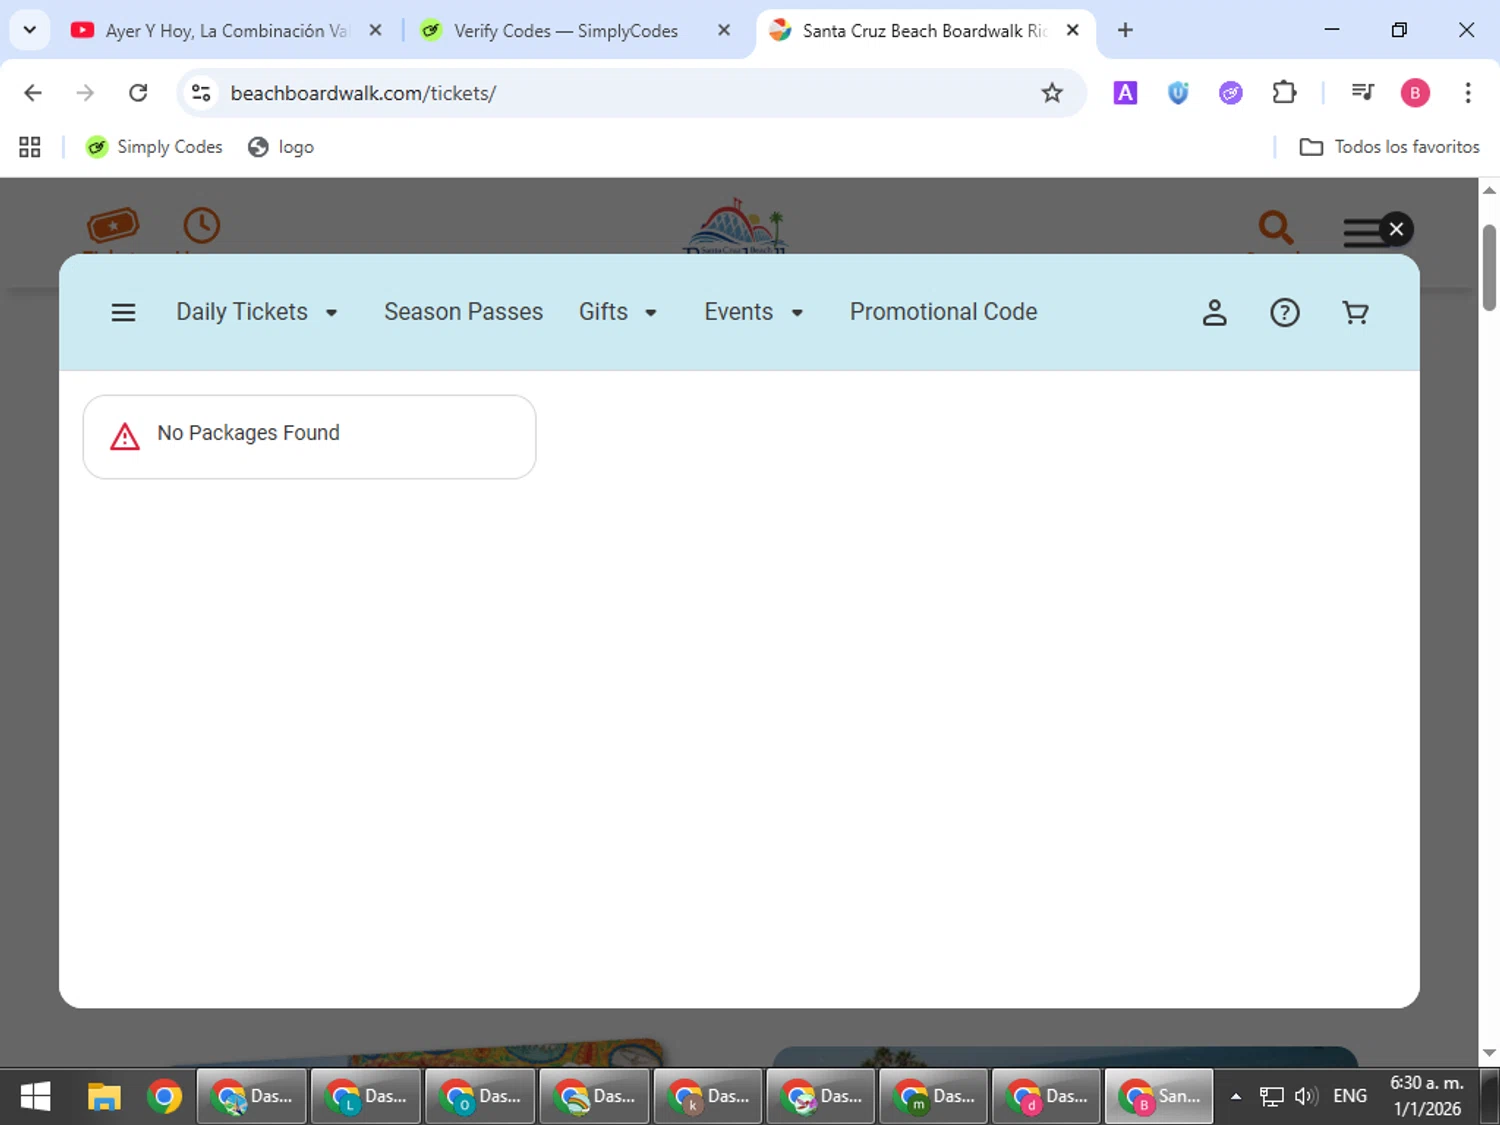Click the red warning triangle icon
1500x1125 pixels.
click(x=125, y=436)
